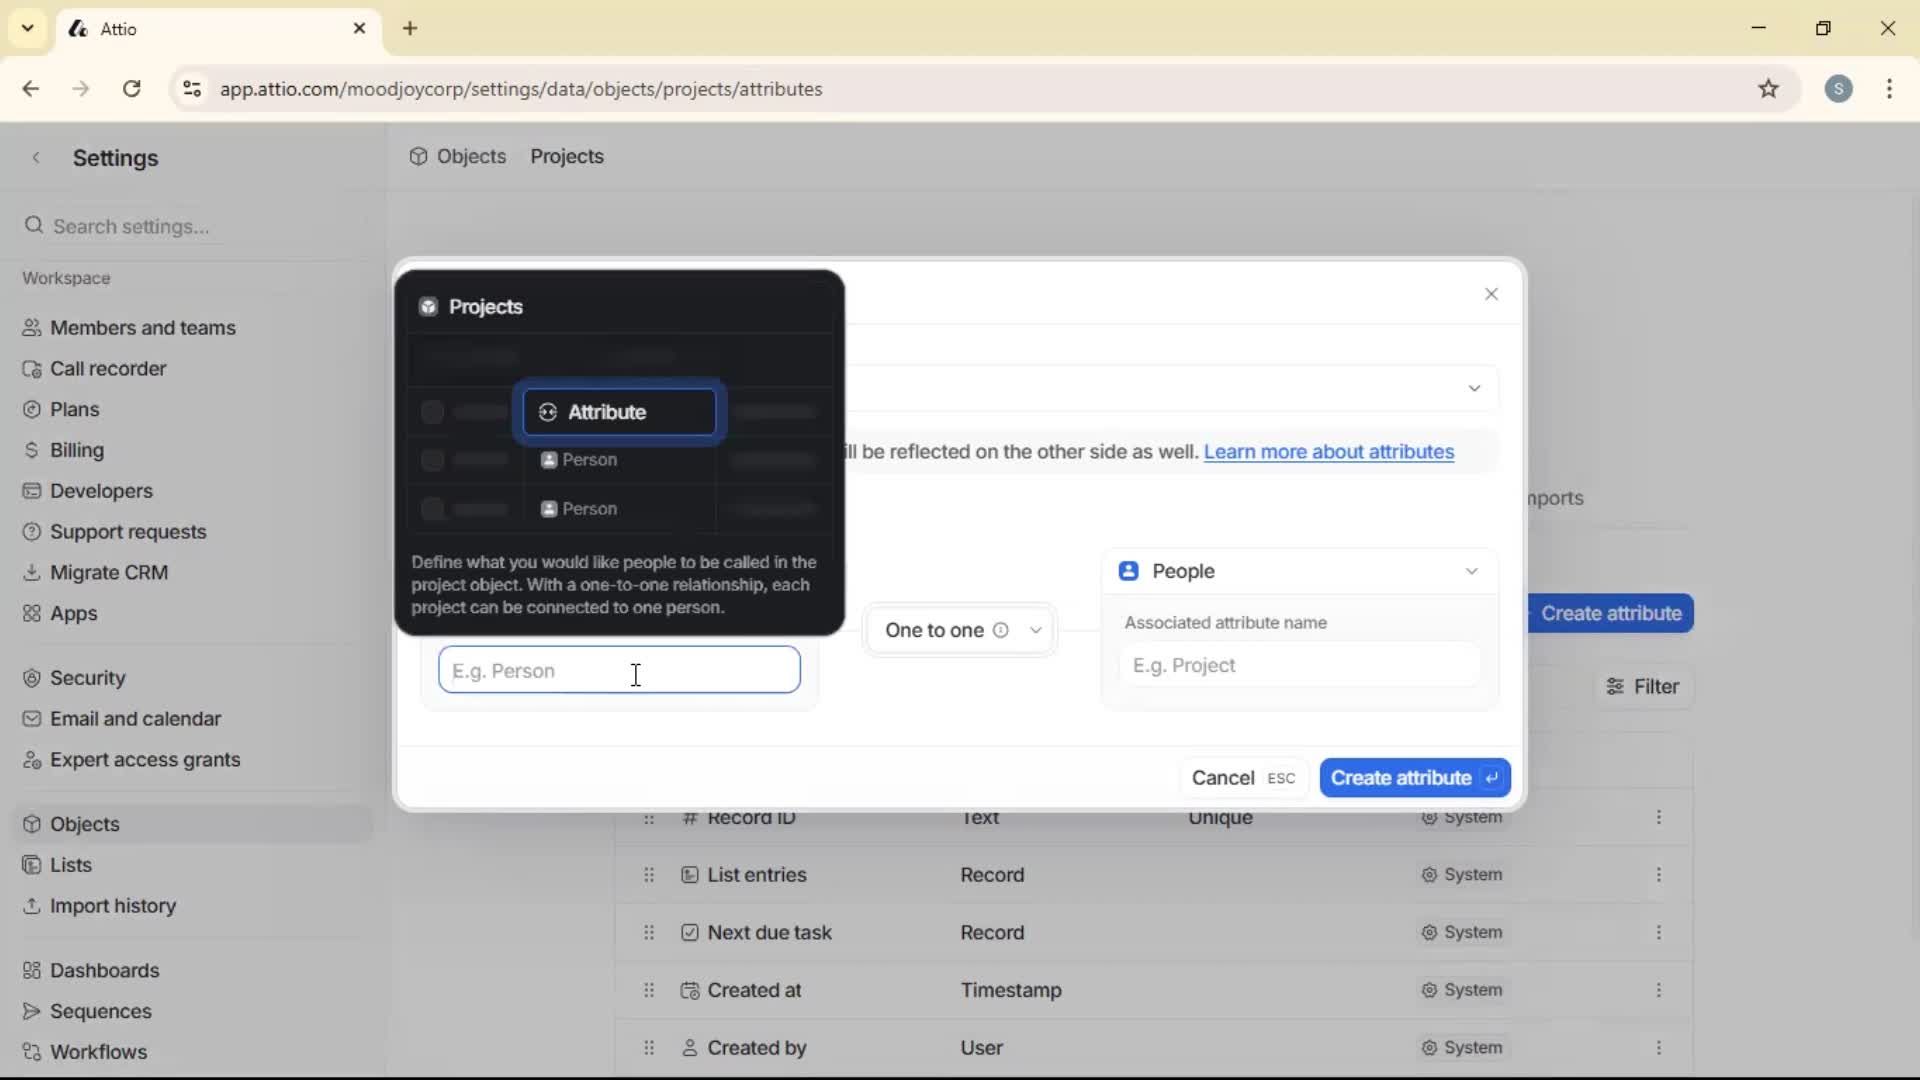Switch to the Objects tab
This screenshot has height=1080, width=1920.
click(x=471, y=156)
